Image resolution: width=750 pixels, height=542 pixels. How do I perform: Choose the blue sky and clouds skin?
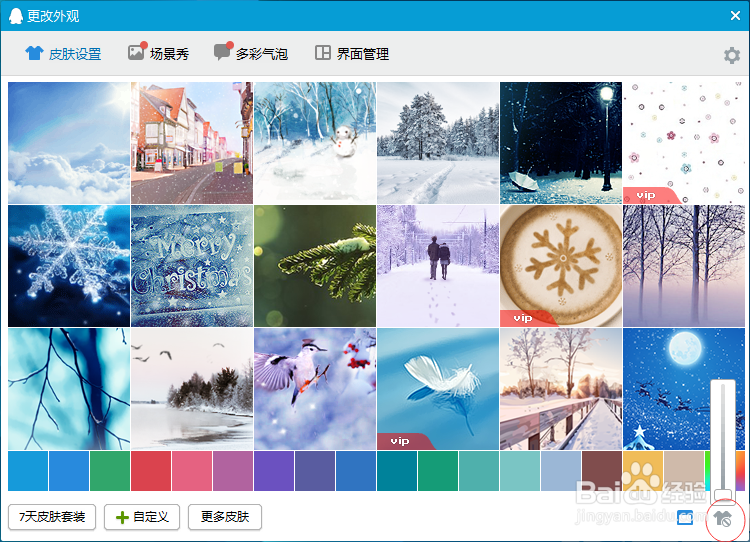click(69, 143)
